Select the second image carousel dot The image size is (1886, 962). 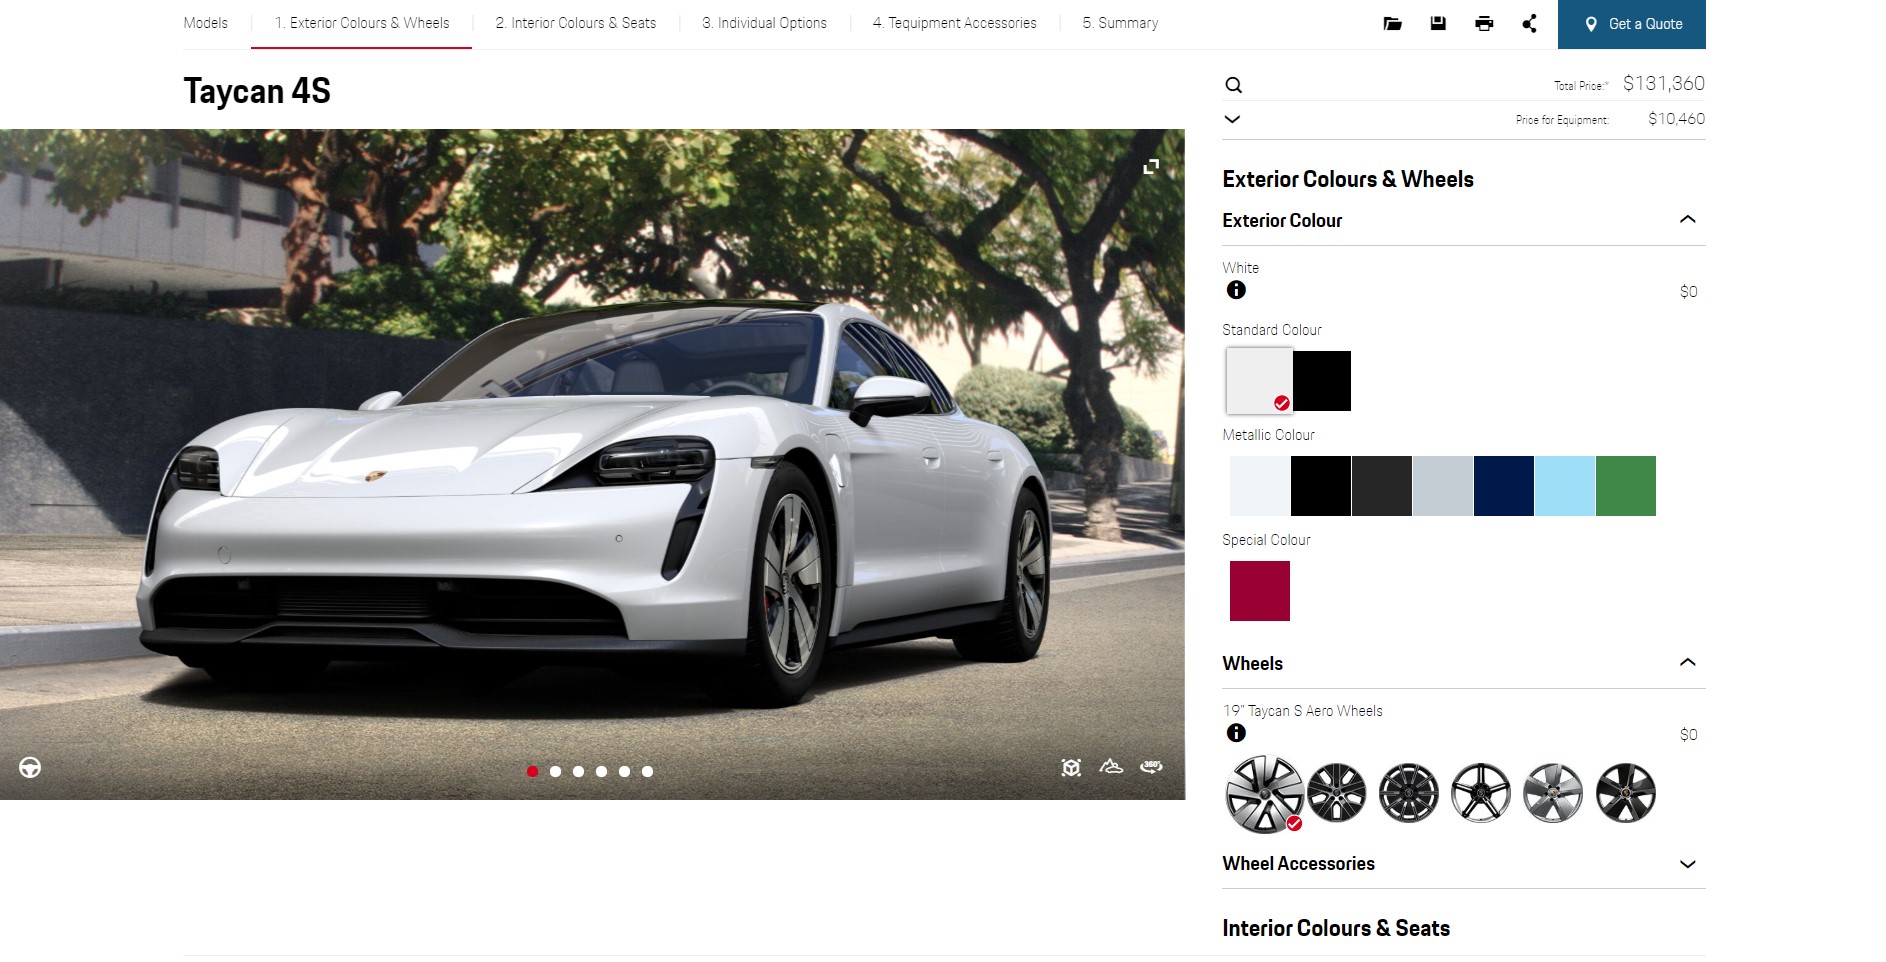click(556, 771)
